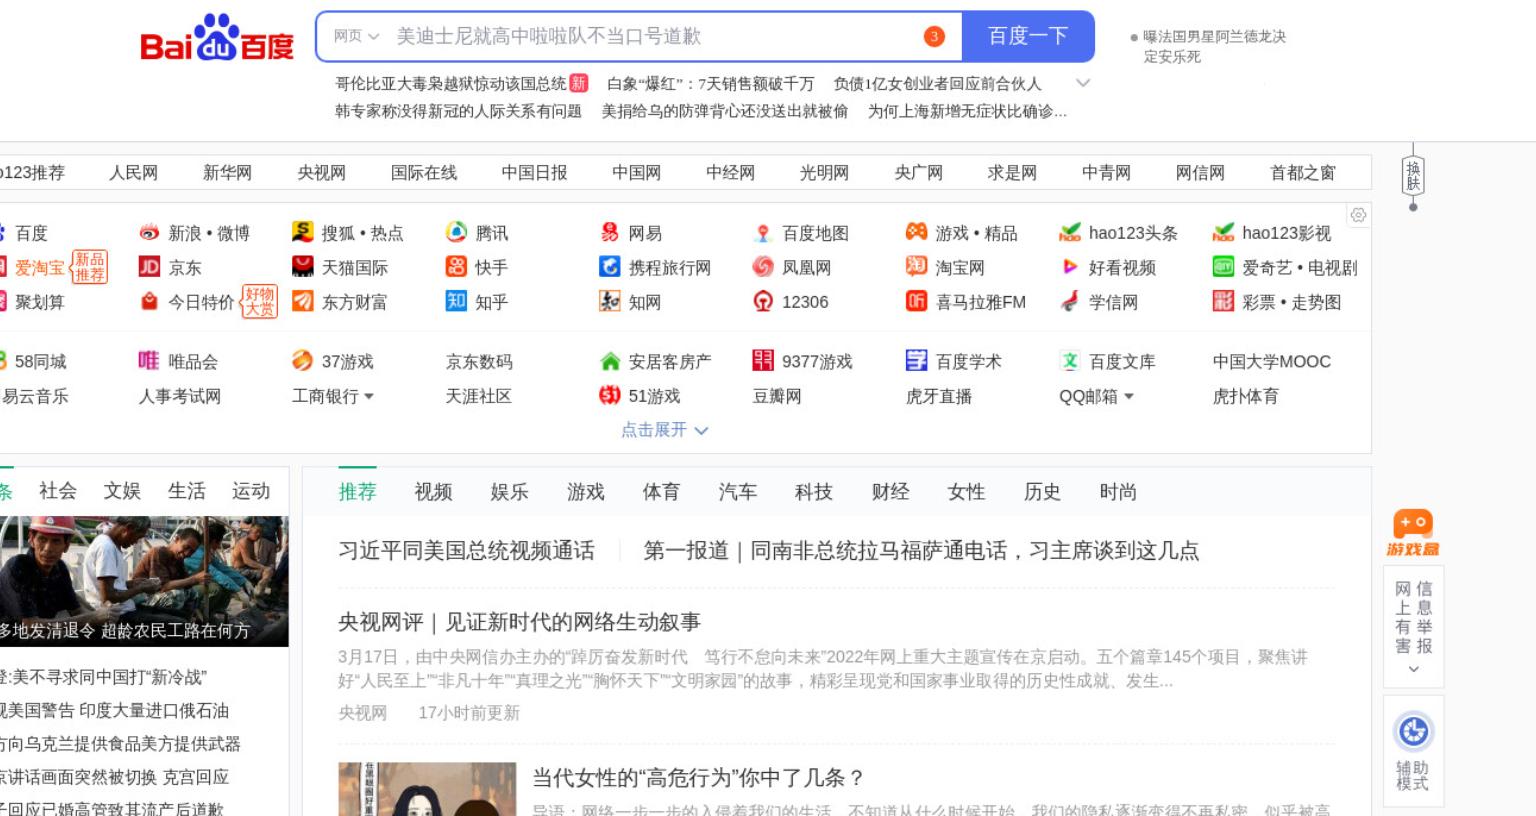Open the Baidu Maps (百度地图) icon

[763, 233]
